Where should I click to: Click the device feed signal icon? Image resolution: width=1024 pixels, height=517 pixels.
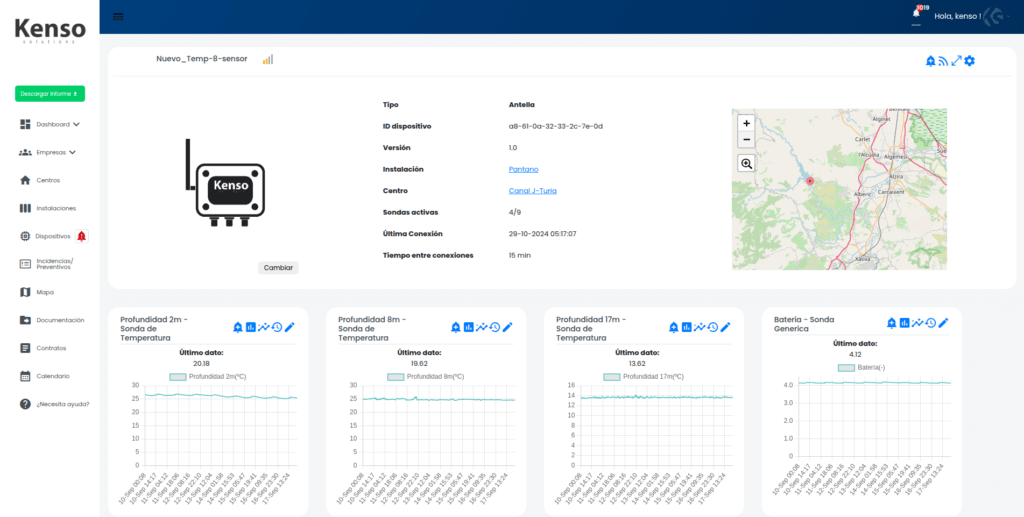point(943,61)
